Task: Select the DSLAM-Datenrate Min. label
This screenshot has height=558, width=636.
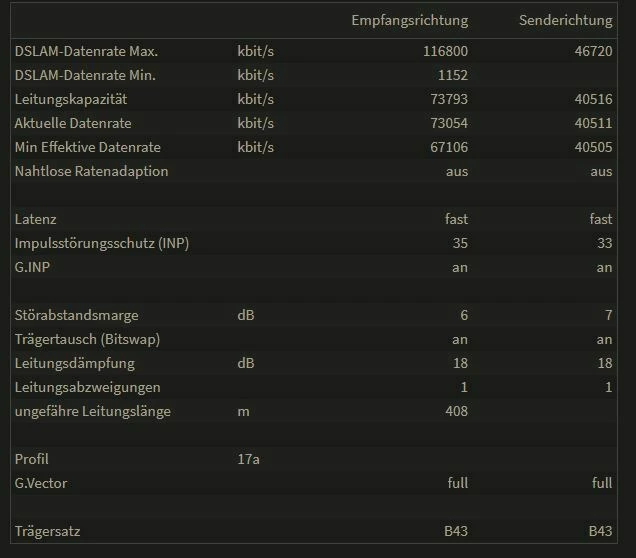Action: [x=85, y=74]
